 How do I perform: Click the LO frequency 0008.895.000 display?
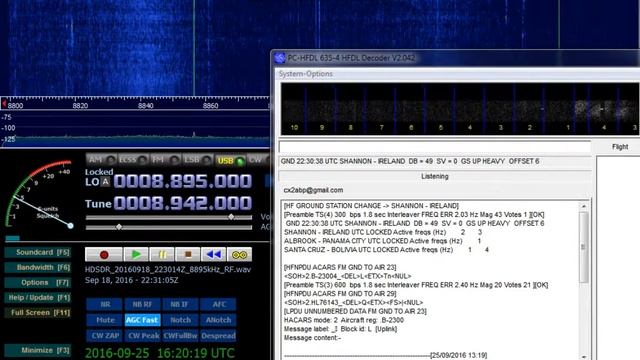pyautogui.click(x=182, y=181)
